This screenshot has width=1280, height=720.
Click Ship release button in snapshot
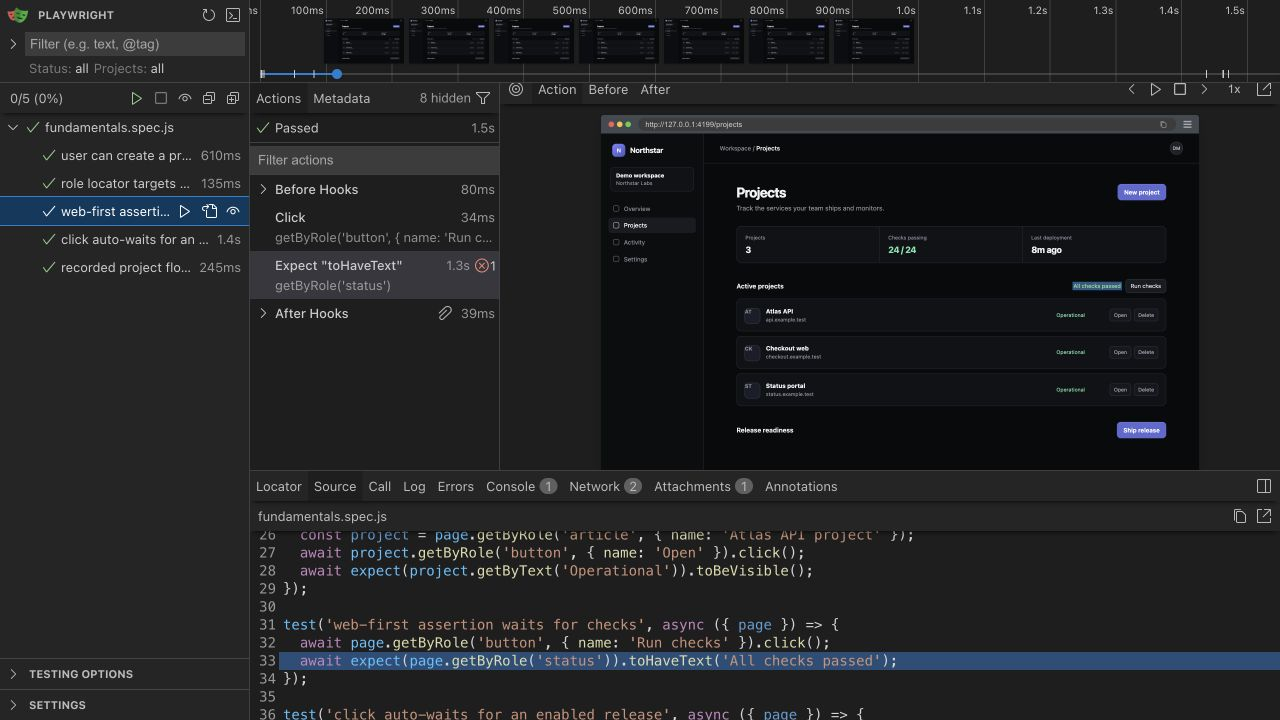pyautogui.click(x=1141, y=430)
